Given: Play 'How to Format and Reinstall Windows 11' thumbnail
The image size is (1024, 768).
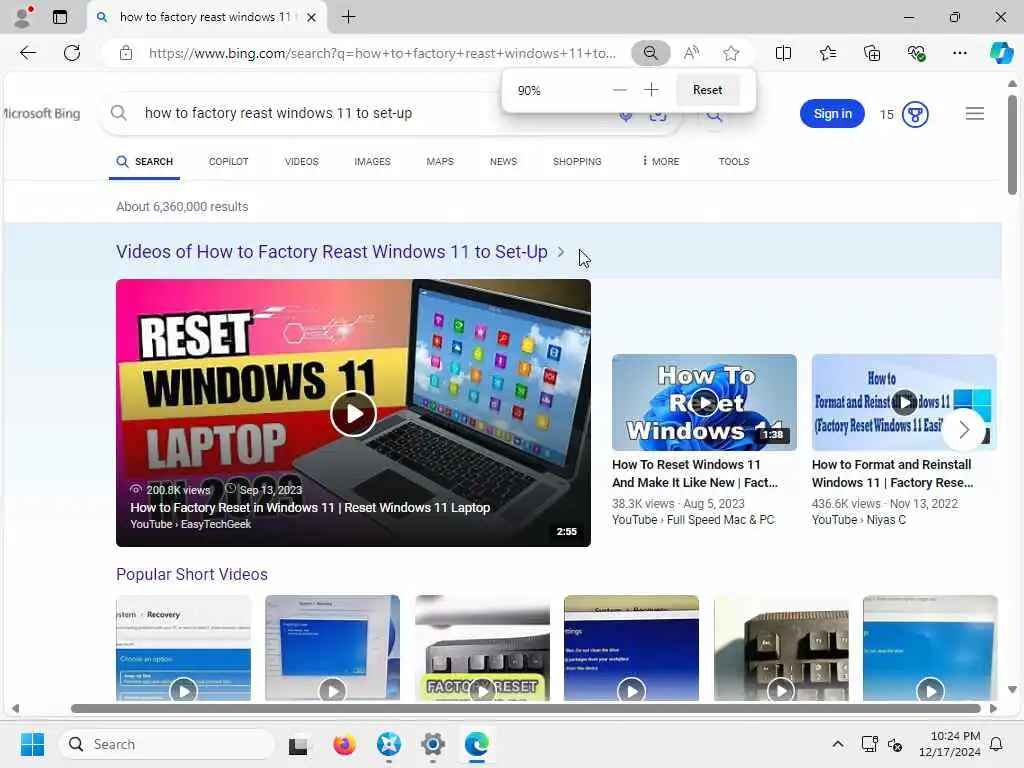Looking at the screenshot, I should [x=903, y=402].
